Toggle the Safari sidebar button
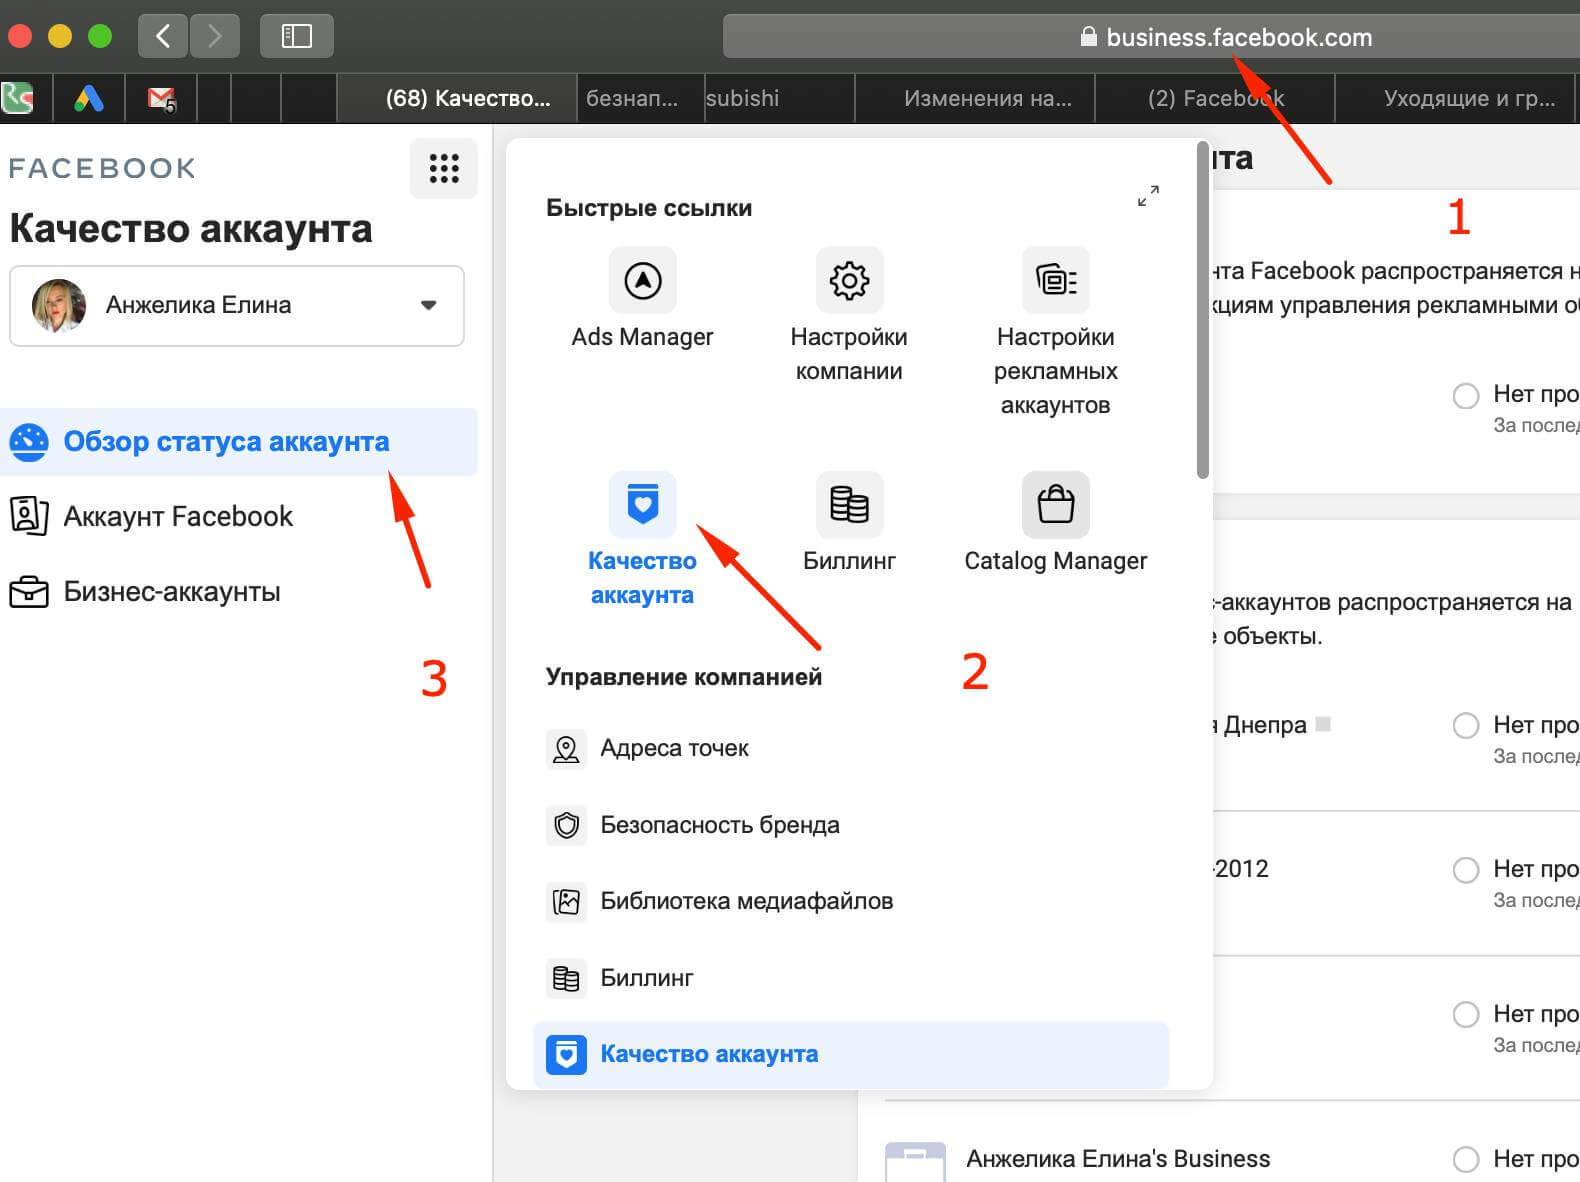The height and width of the screenshot is (1182, 1580). pyautogui.click(x=297, y=37)
